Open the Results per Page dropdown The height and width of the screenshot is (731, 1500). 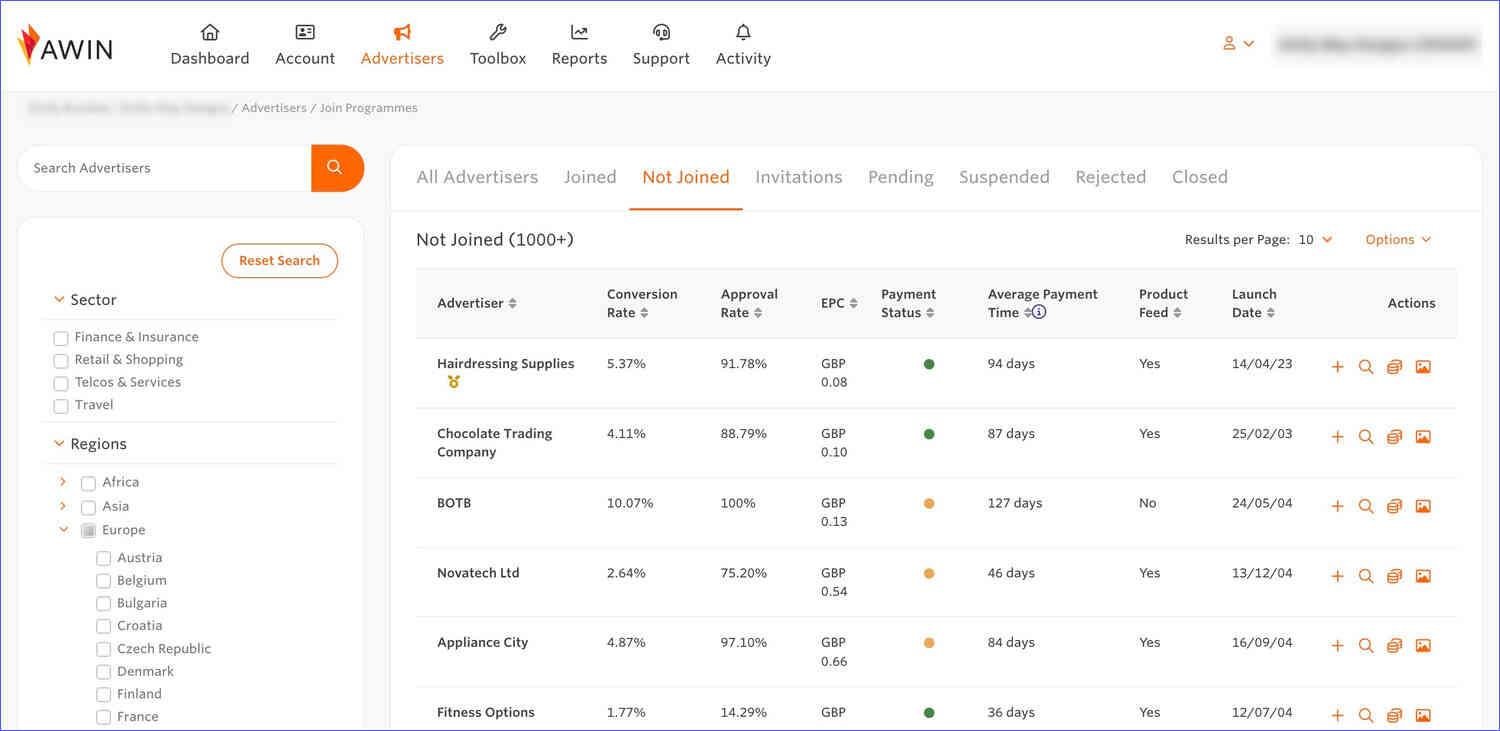point(1315,239)
